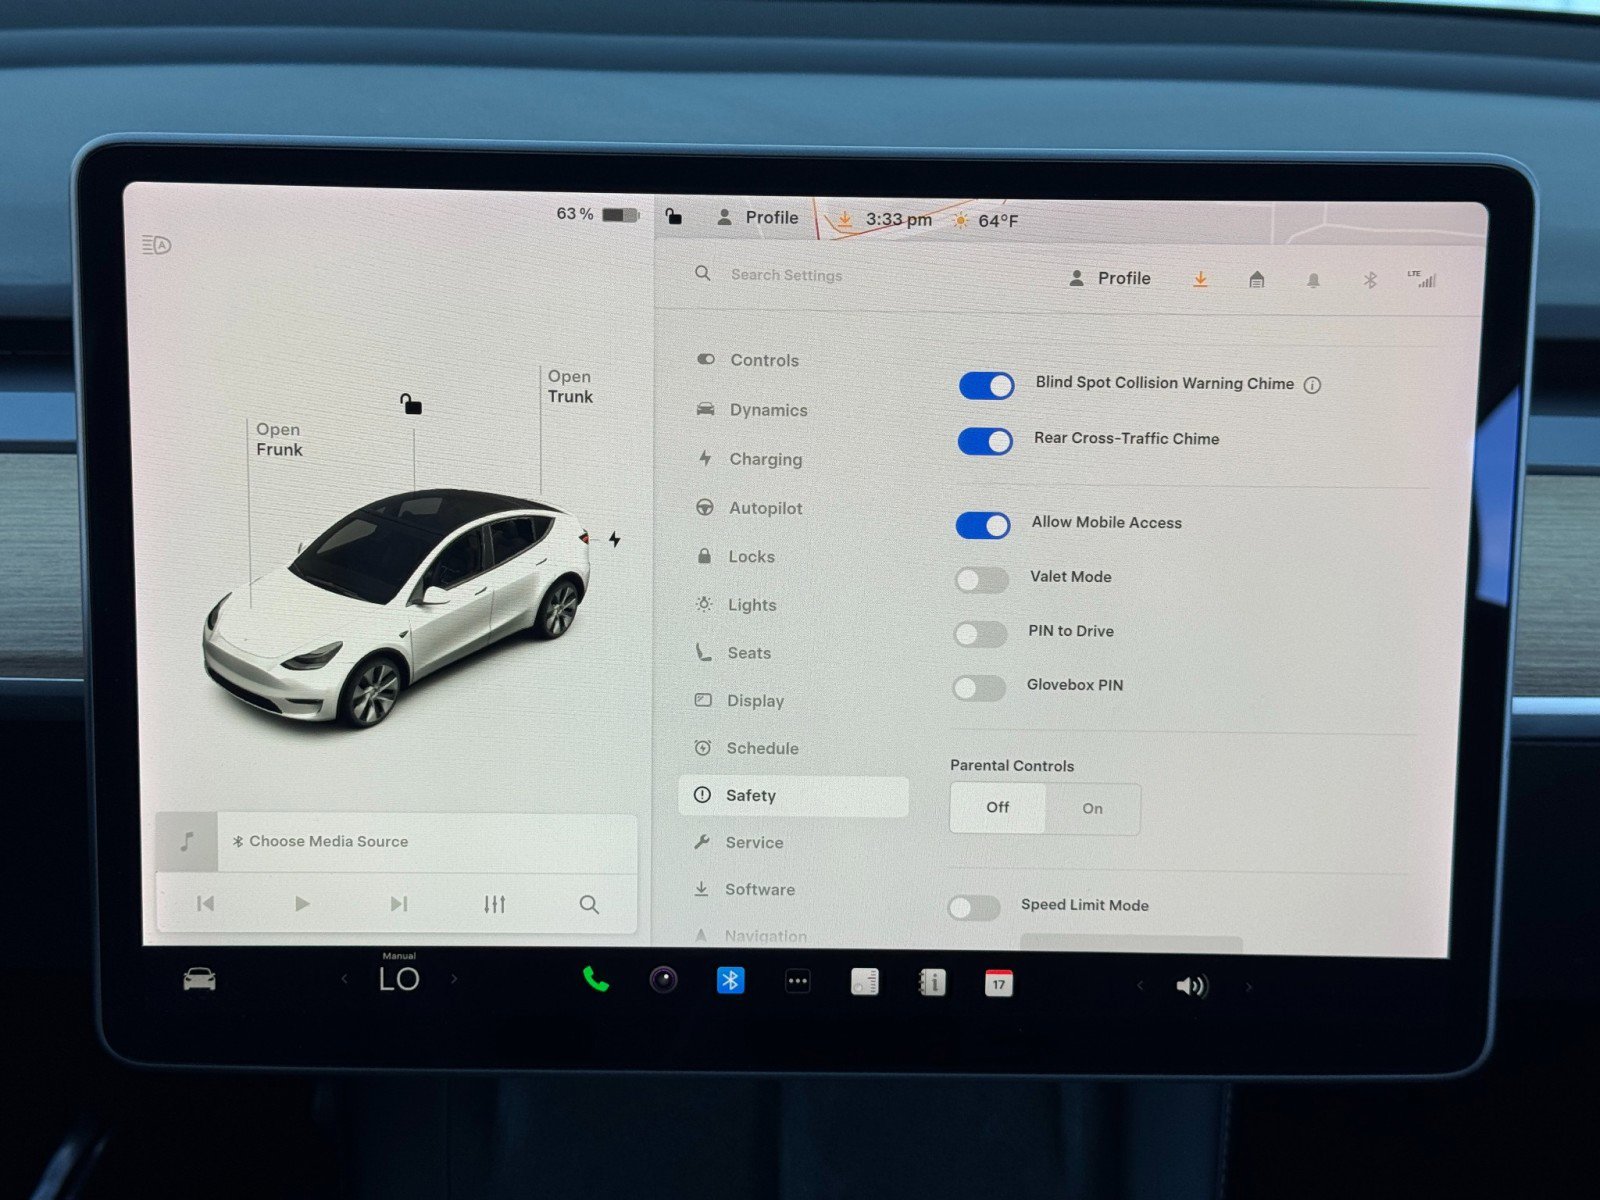Viewport: 1600px width, 1200px height.
Task: Select the Service settings section
Action: 755,843
